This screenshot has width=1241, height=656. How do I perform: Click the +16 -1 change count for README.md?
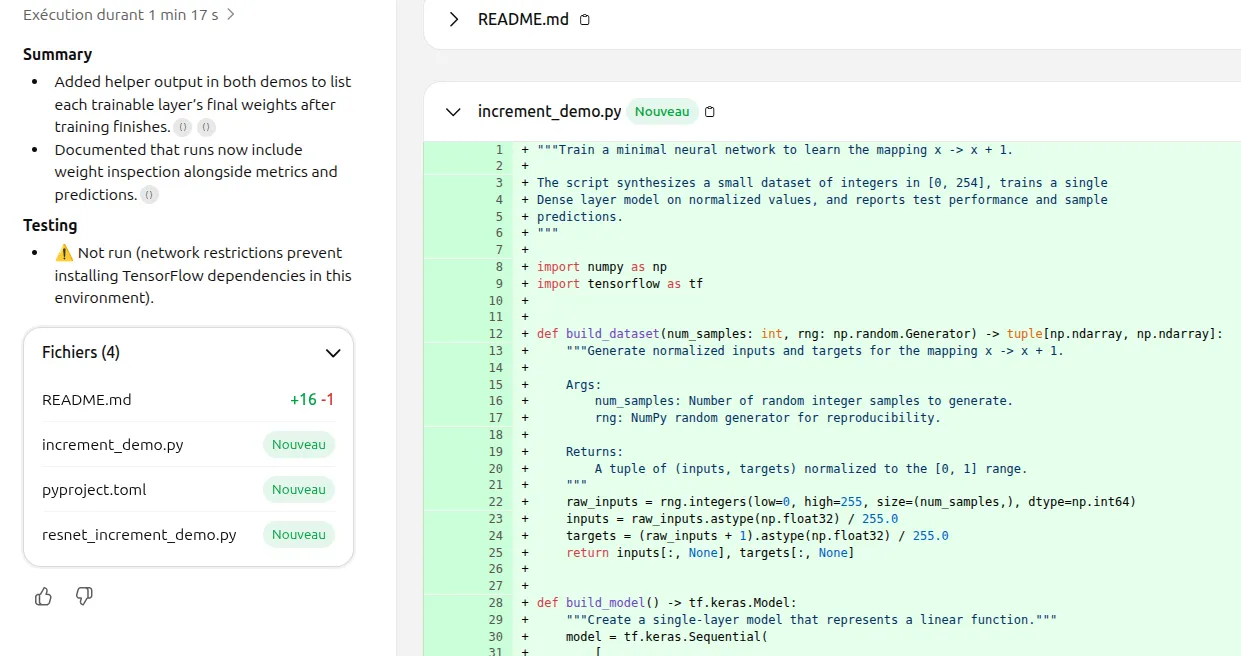pos(311,400)
